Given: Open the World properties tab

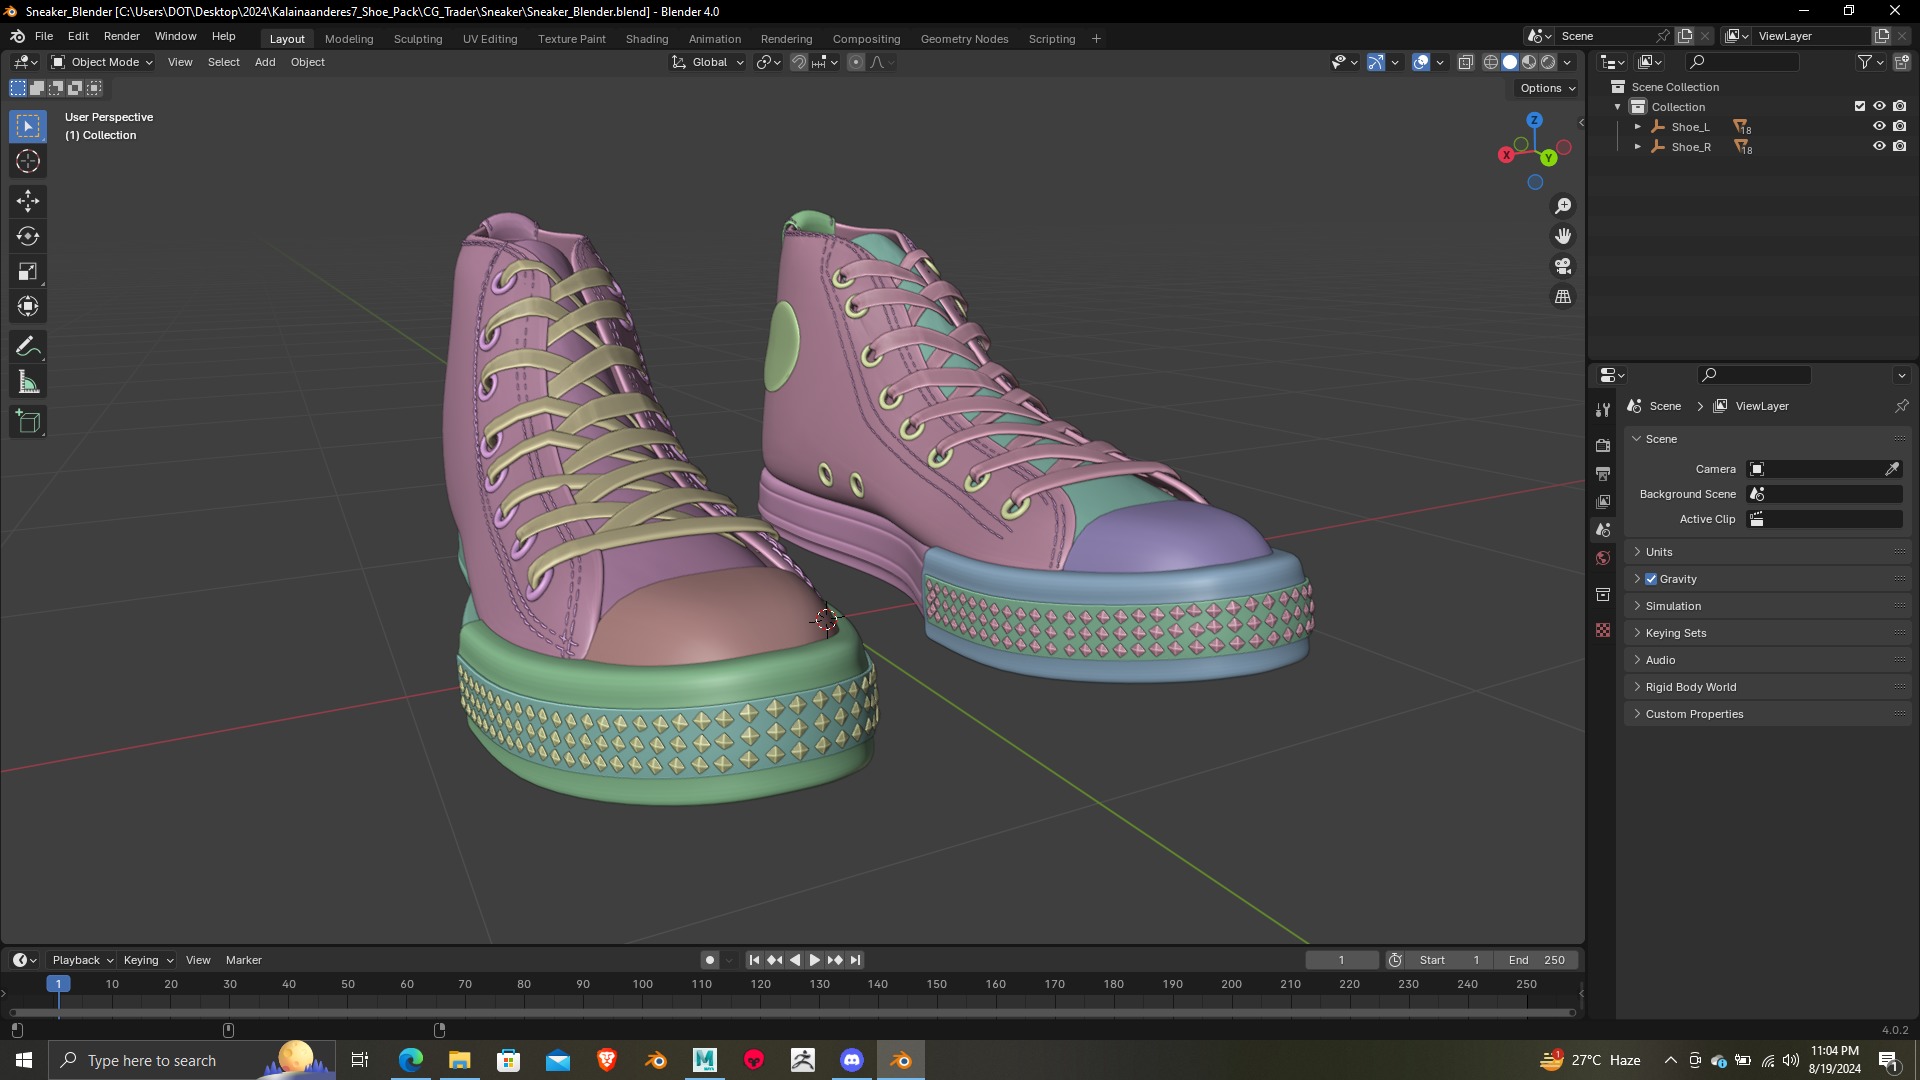Looking at the screenshot, I should click(x=1603, y=558).
